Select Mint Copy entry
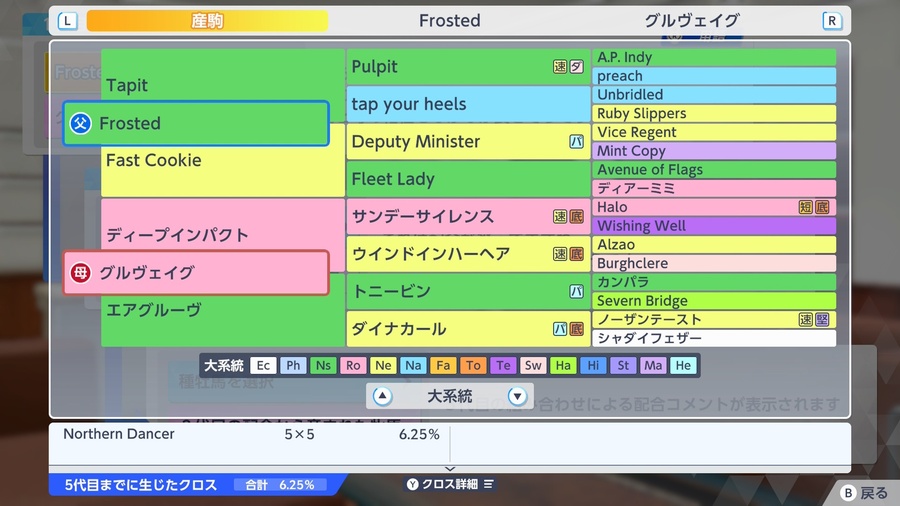The height and width of the screenshot is (506, 900). pyautogui.click(x=714, y=151)
